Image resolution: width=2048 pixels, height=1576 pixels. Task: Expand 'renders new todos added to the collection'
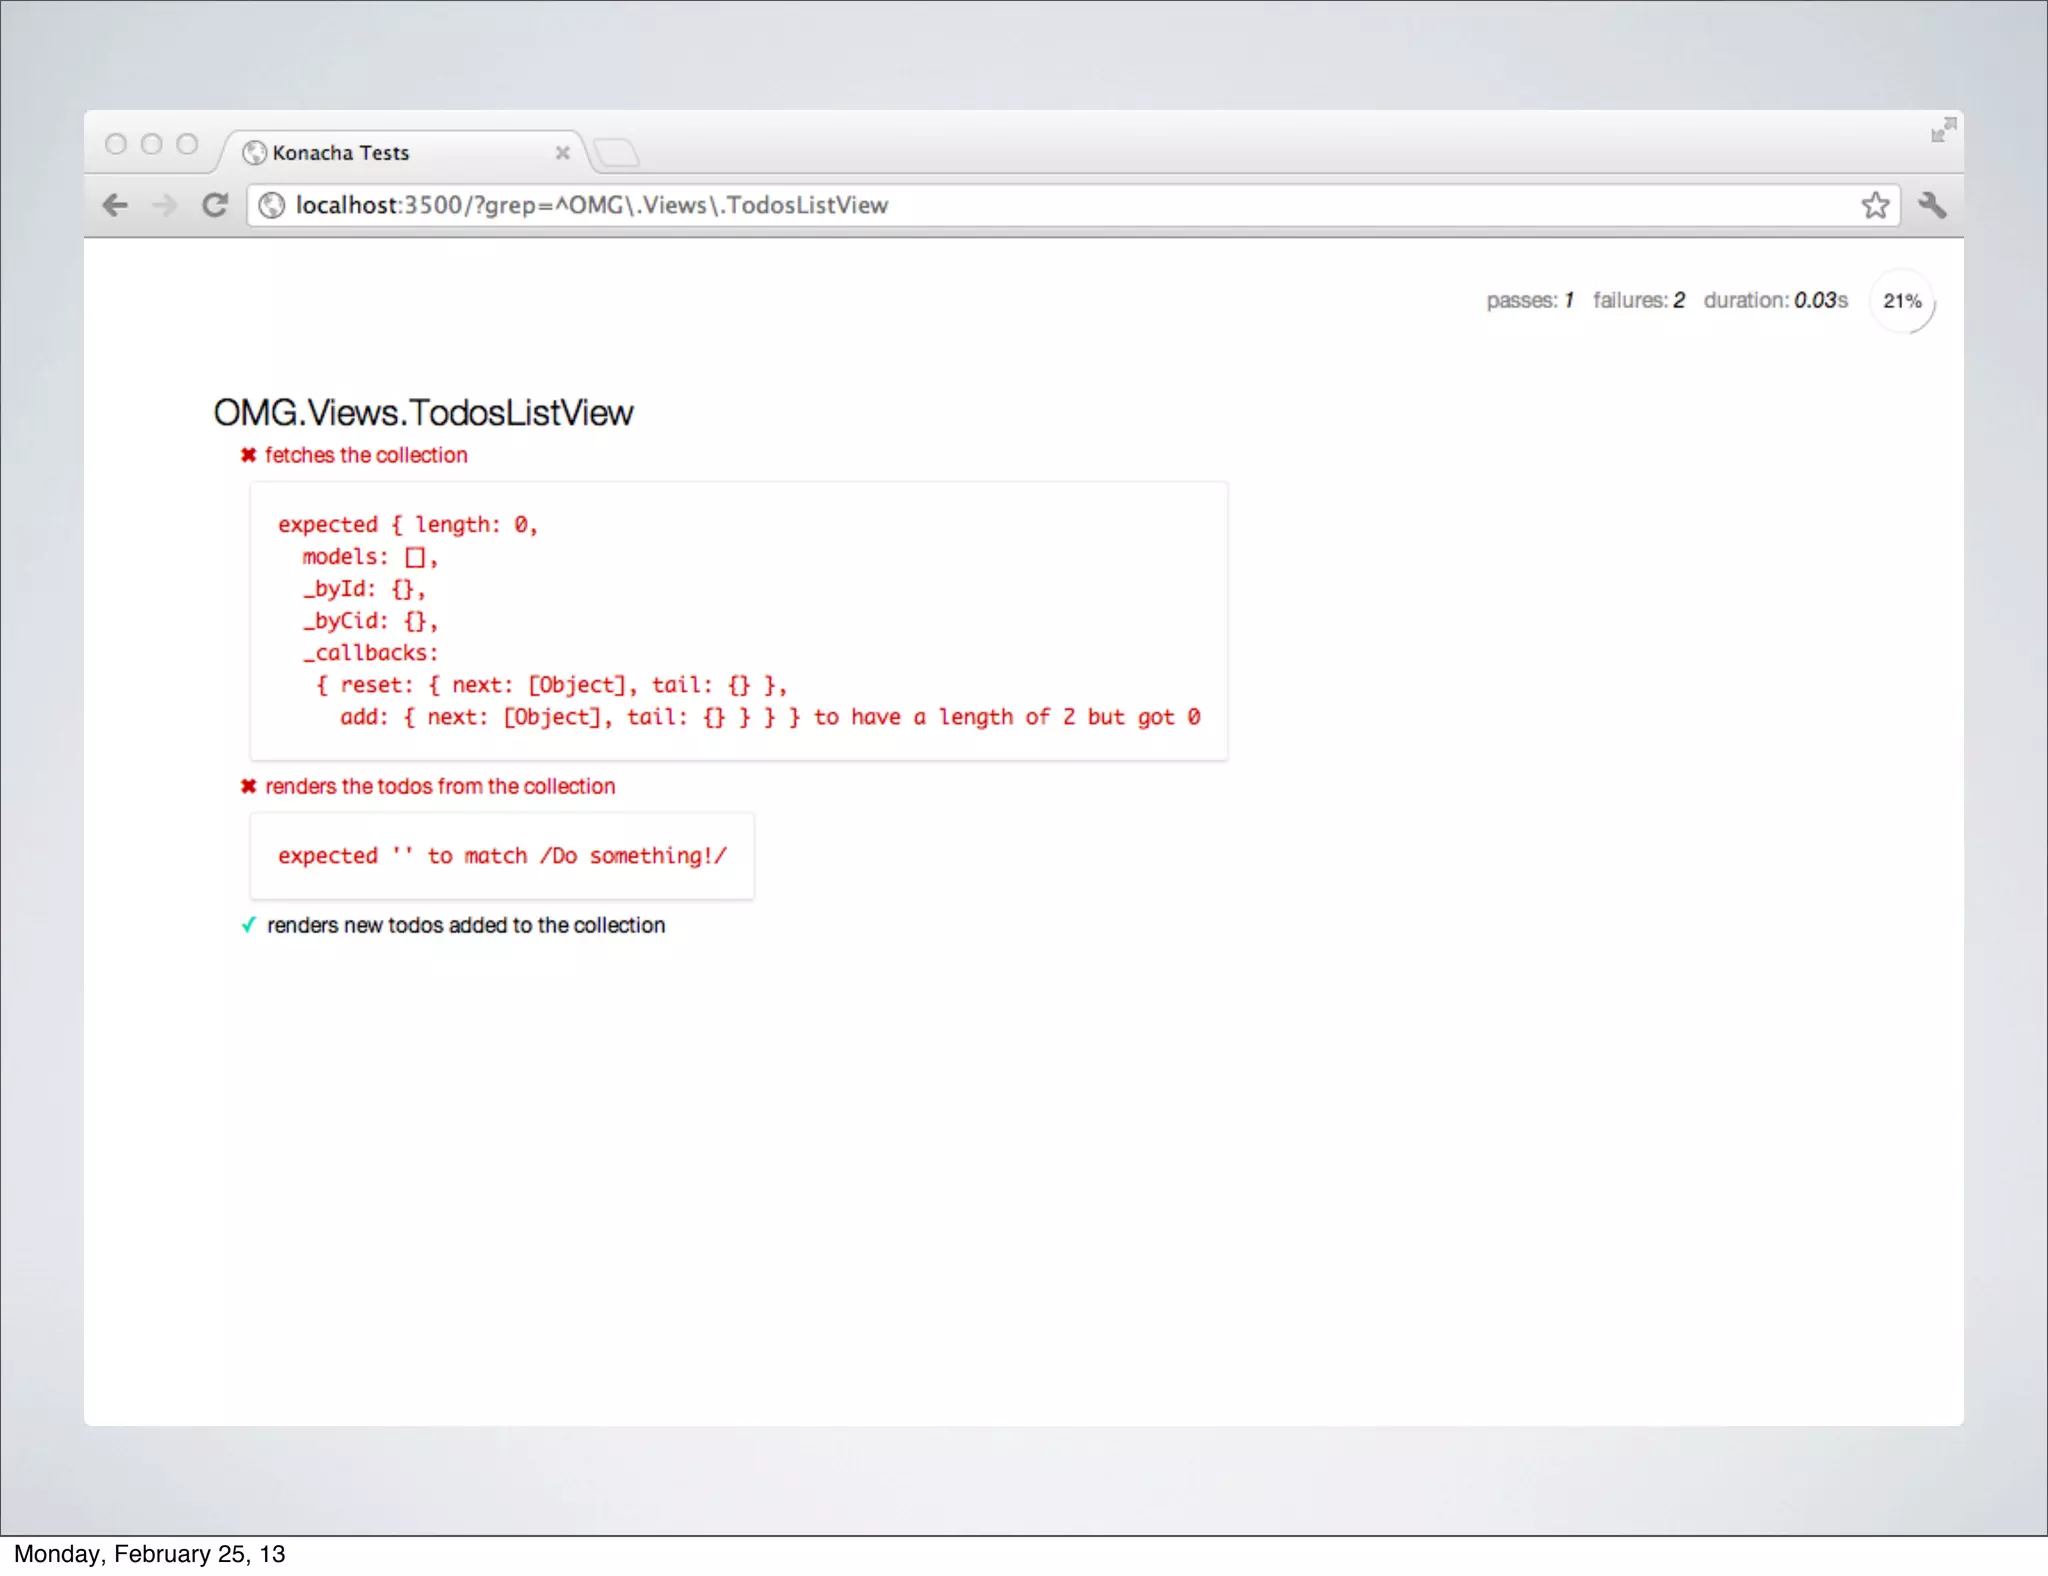[466, 925]
